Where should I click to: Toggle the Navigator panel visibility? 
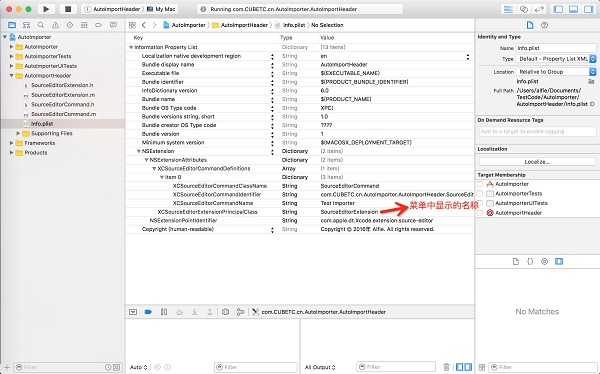point(558,9)
